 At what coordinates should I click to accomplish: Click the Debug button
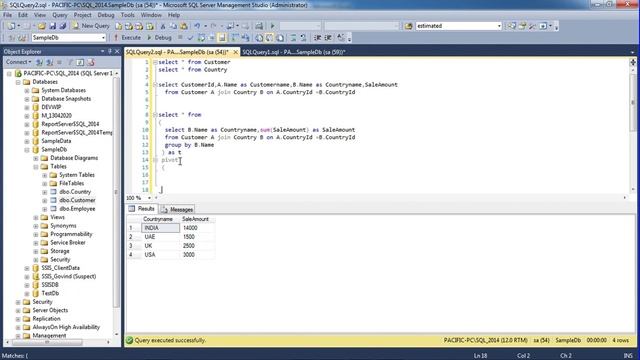pos(159,38)
